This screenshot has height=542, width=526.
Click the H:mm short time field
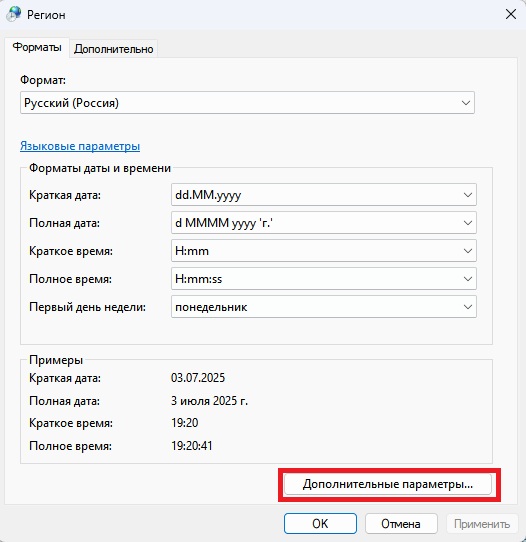(324, 251)
